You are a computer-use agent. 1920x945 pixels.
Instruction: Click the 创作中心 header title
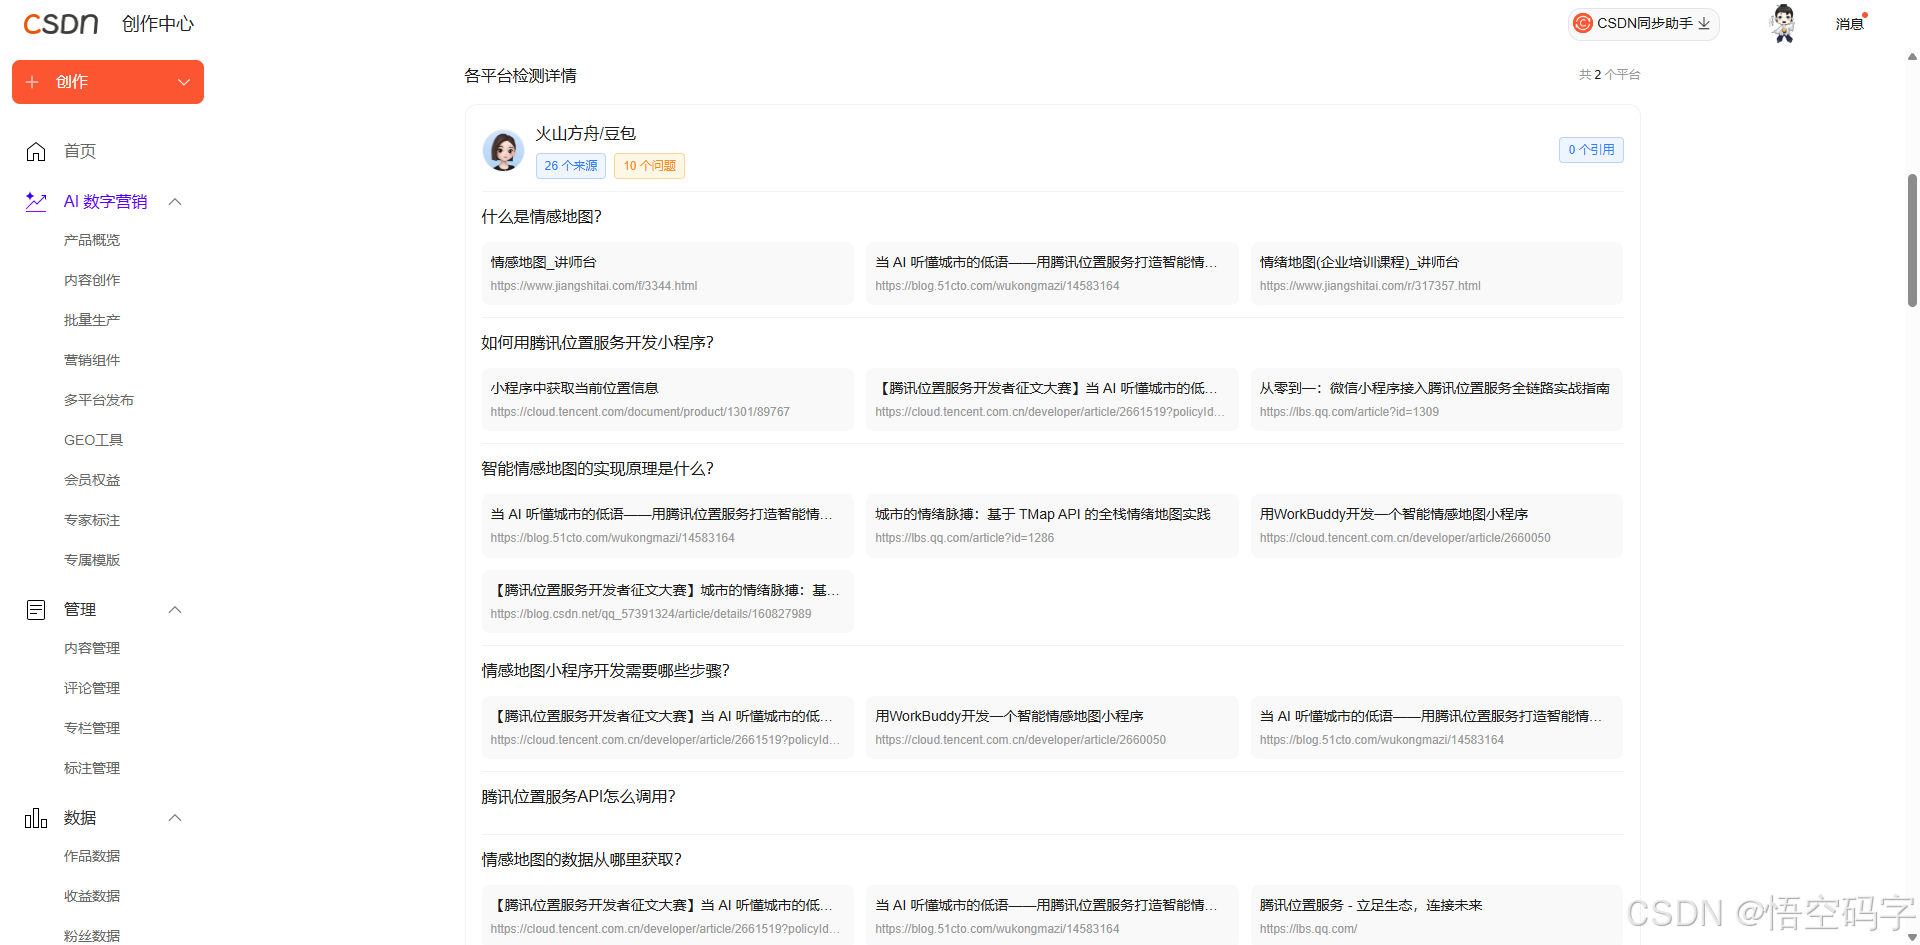(158, 24)
